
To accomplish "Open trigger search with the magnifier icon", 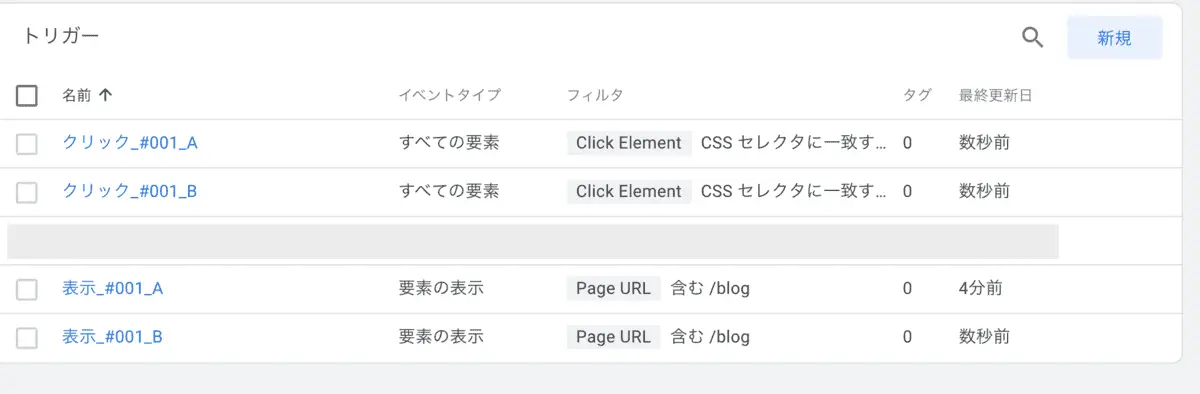I will pos(1032,38).
